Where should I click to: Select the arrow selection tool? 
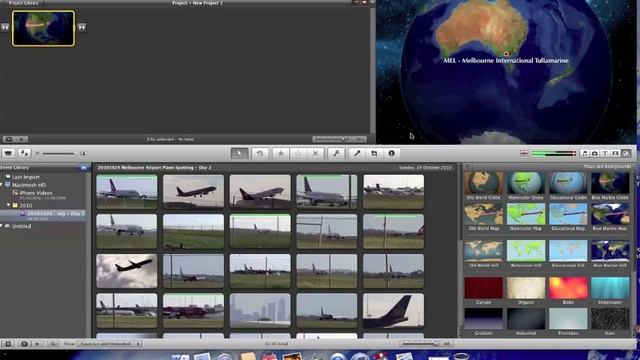[x=239, y=153]
